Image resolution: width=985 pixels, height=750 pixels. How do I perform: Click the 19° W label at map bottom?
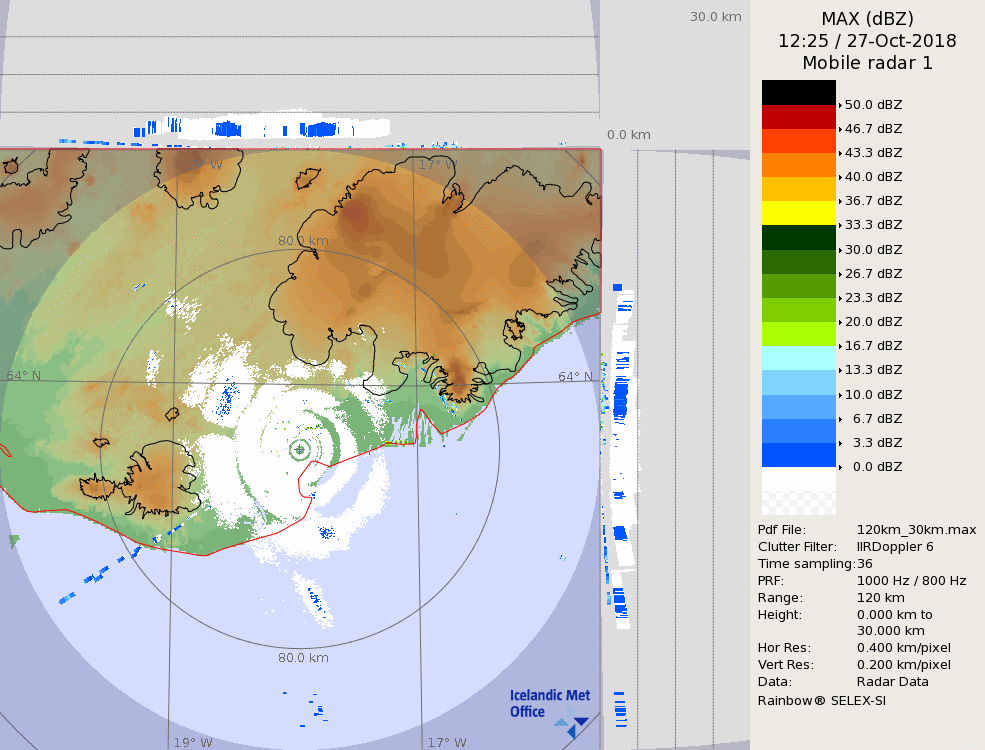193,742
